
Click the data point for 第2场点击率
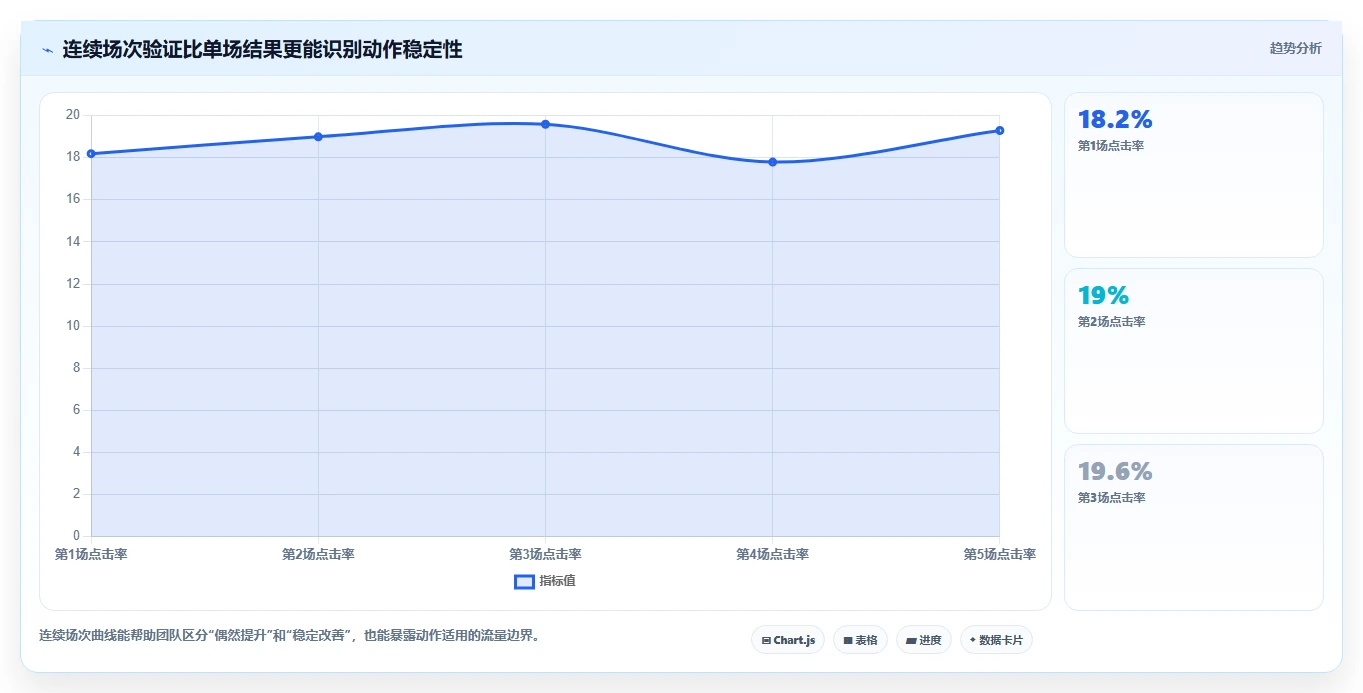coord(318,136)
